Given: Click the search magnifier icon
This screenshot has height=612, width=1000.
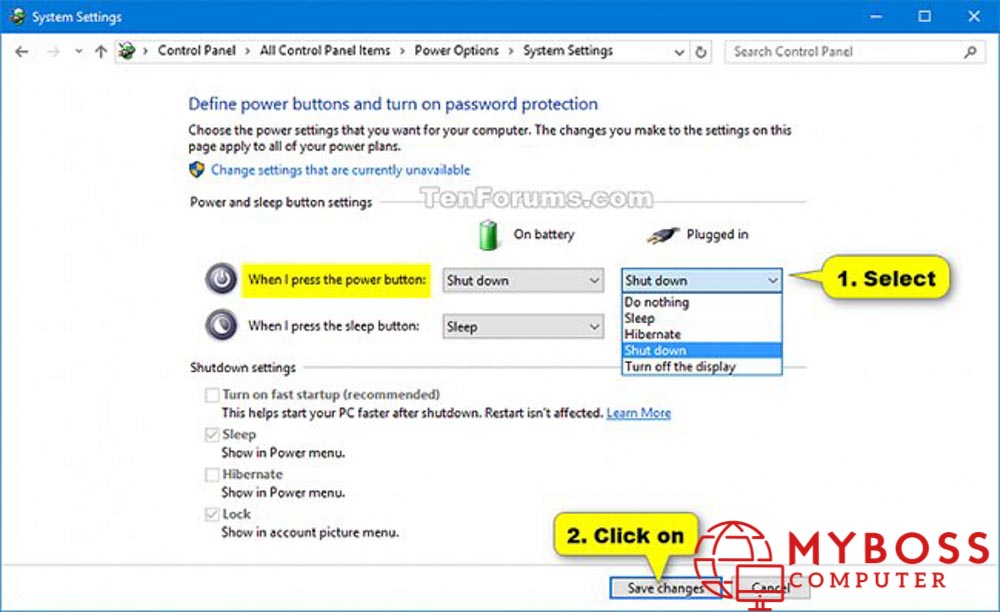Looking at the screenshot, I should click(x=970, y=52).
